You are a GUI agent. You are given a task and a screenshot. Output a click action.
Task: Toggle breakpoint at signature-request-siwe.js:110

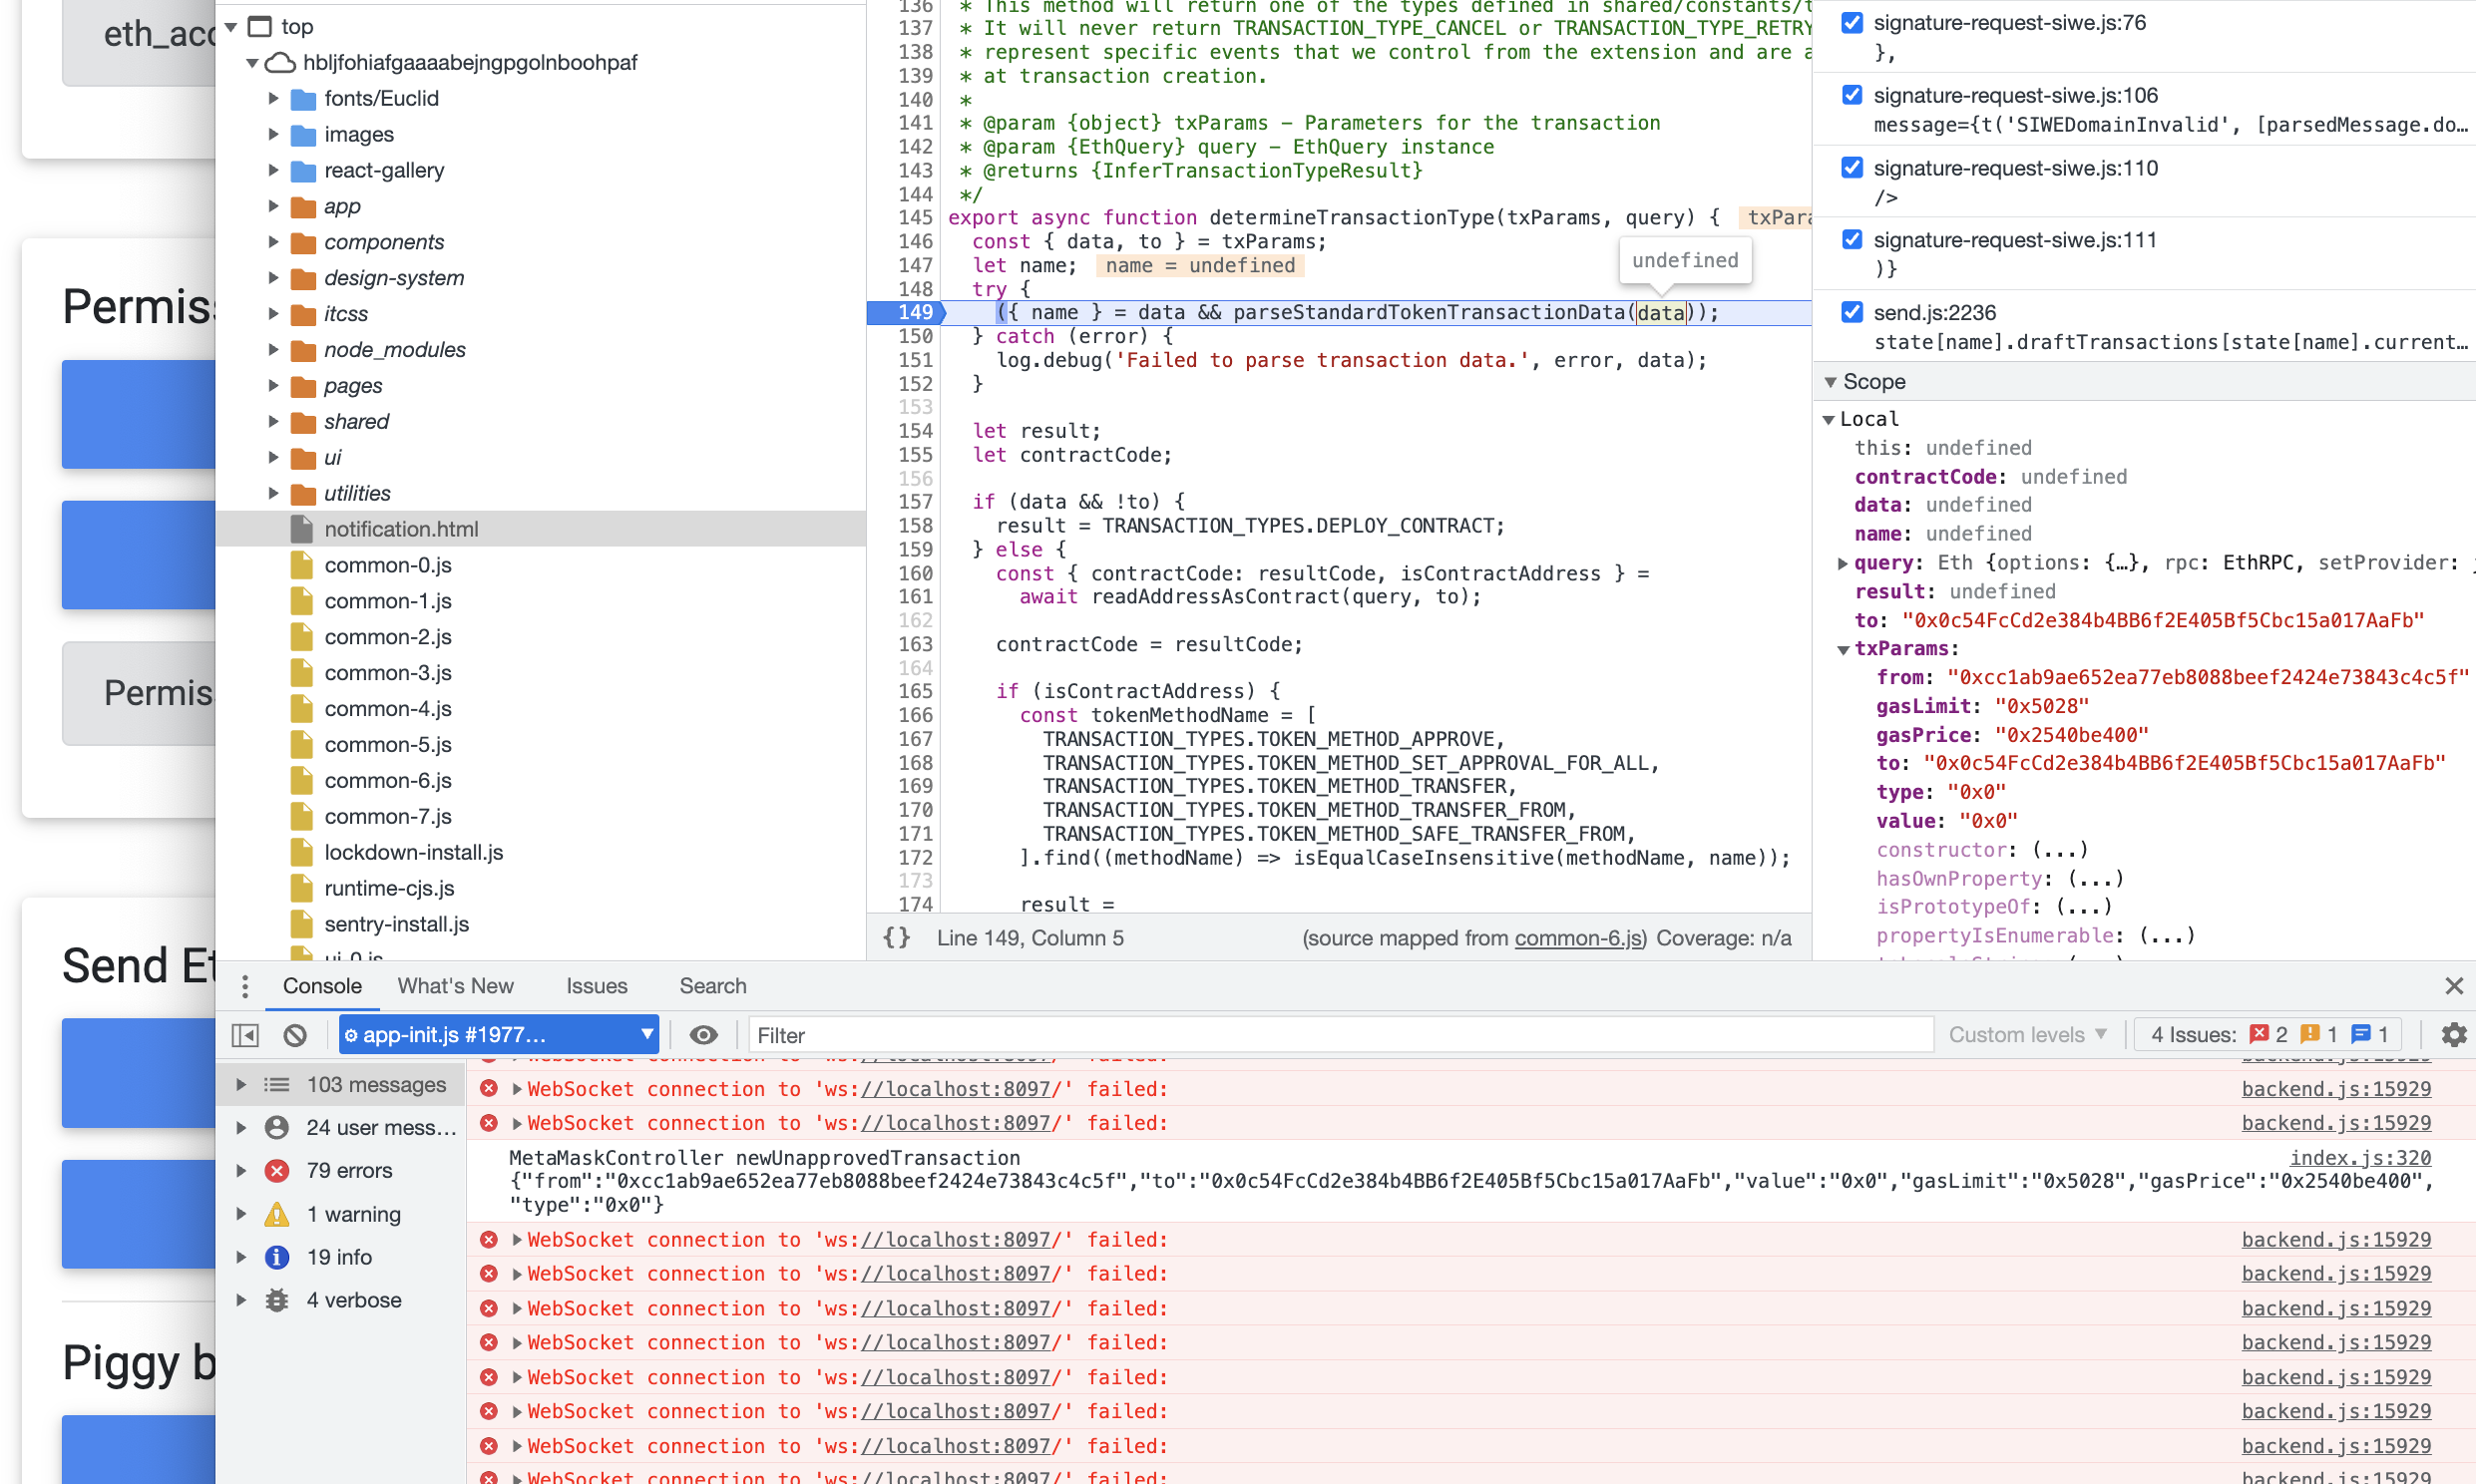pyautogui.click(x=1853, y=167)
